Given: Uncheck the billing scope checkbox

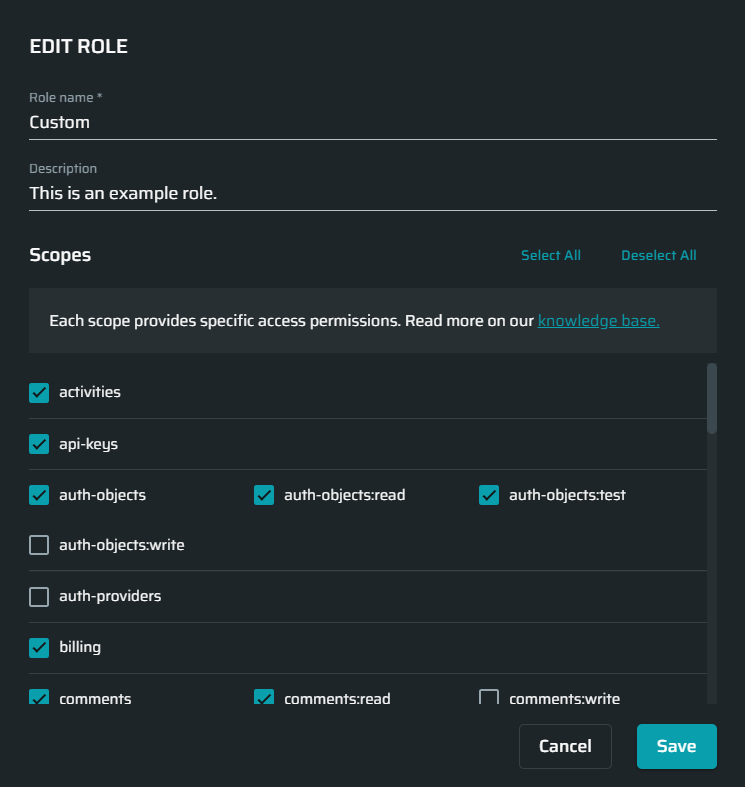Looking at the screenshot, I should [39, 648].
